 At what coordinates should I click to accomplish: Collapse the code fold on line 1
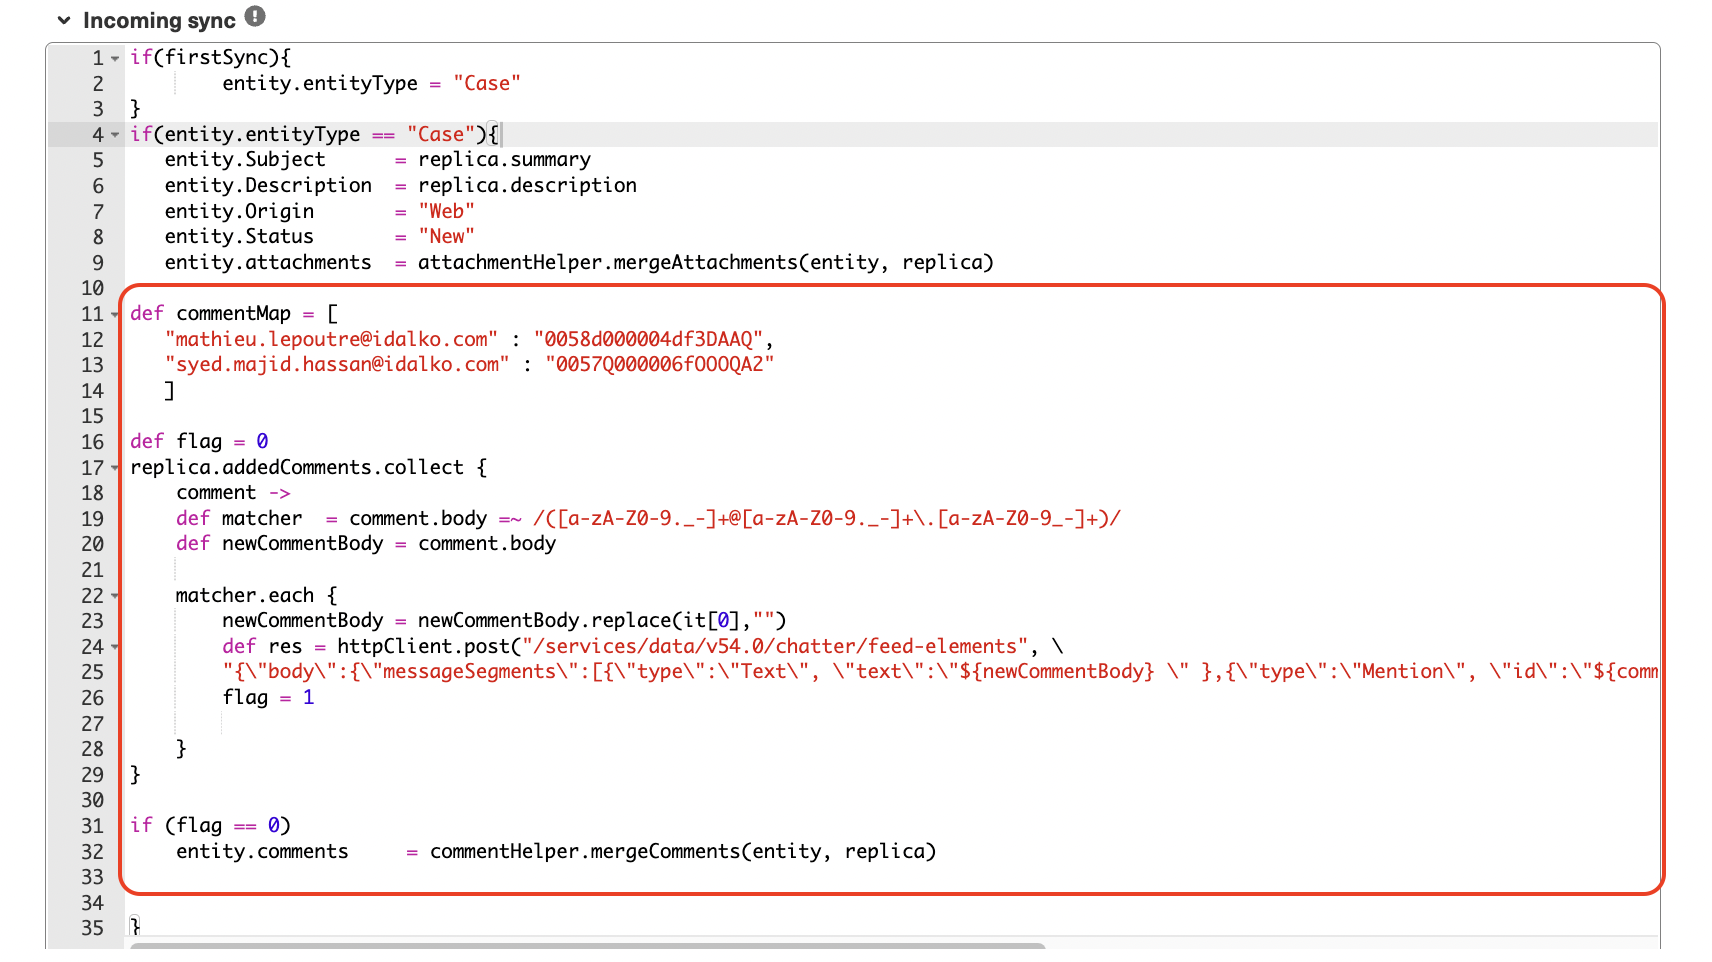click(x=113, y=57)
